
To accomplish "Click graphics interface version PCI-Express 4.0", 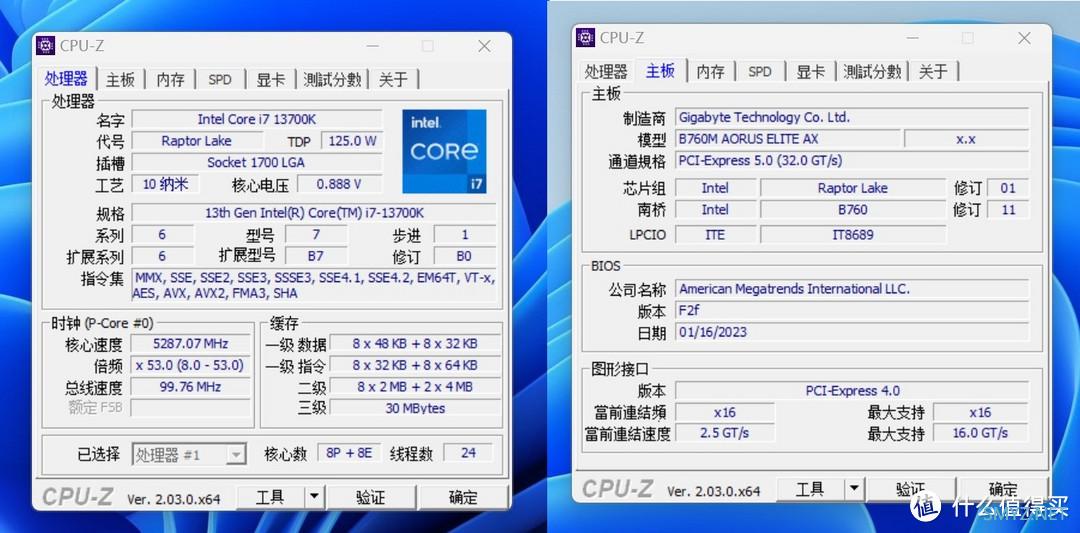I will pyautogui.click(x=852, y=391).
